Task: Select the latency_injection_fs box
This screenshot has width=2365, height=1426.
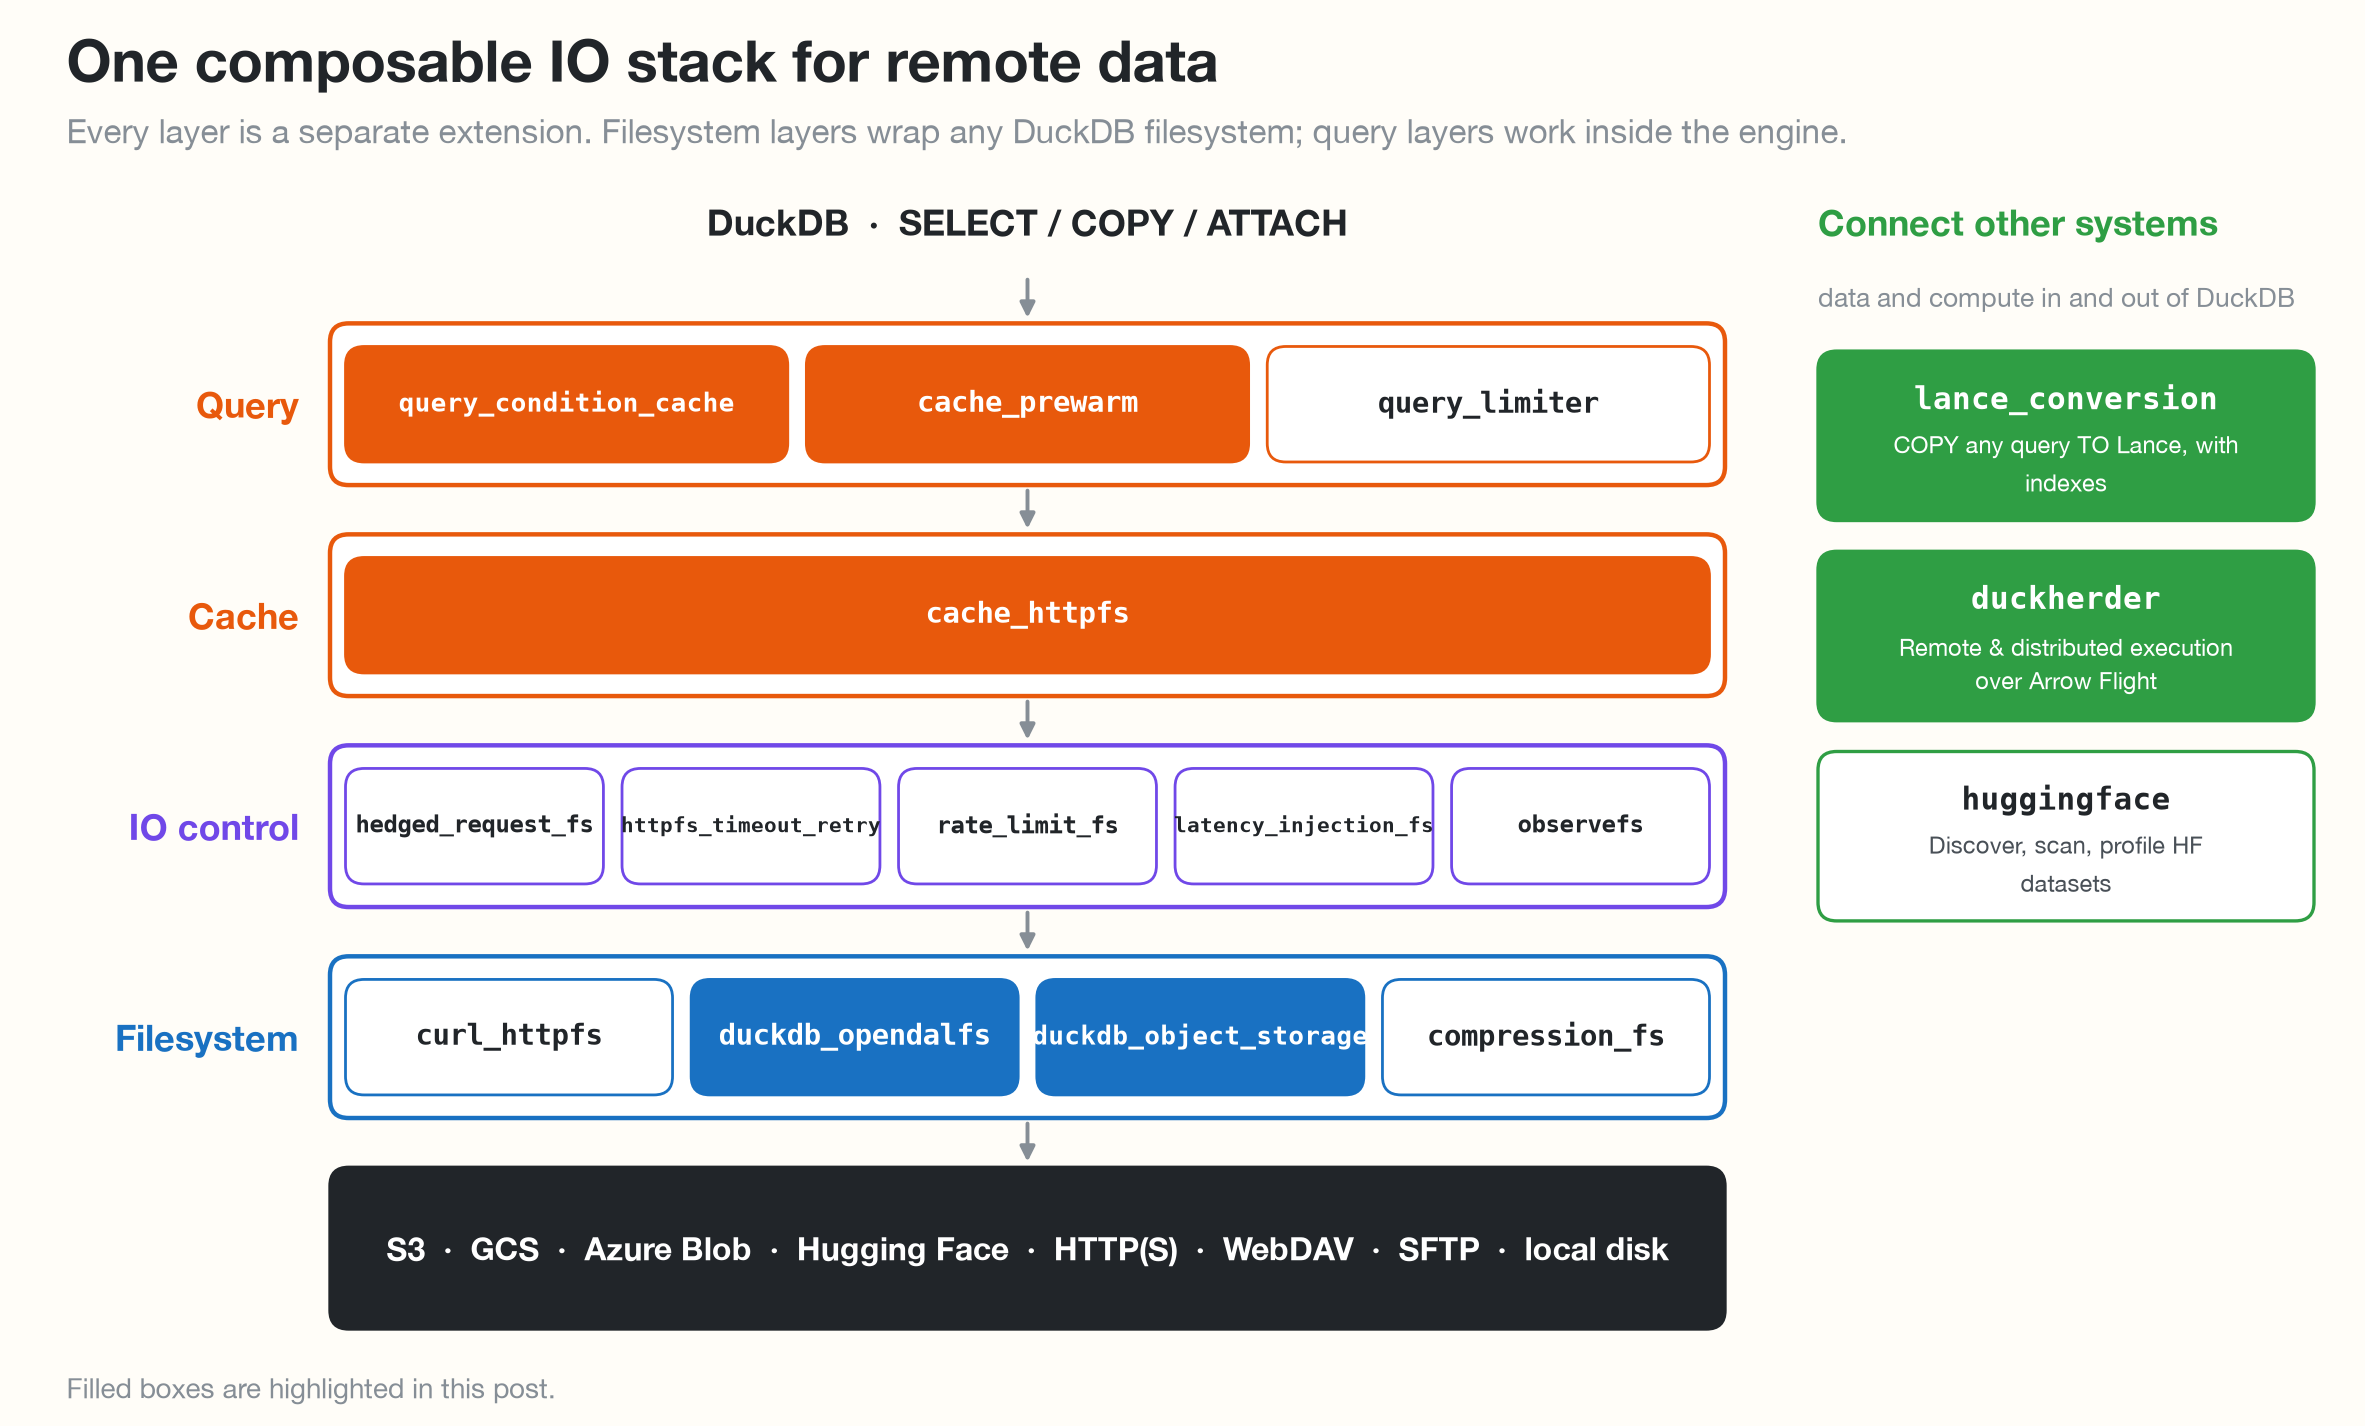Action: [1304, 826]
